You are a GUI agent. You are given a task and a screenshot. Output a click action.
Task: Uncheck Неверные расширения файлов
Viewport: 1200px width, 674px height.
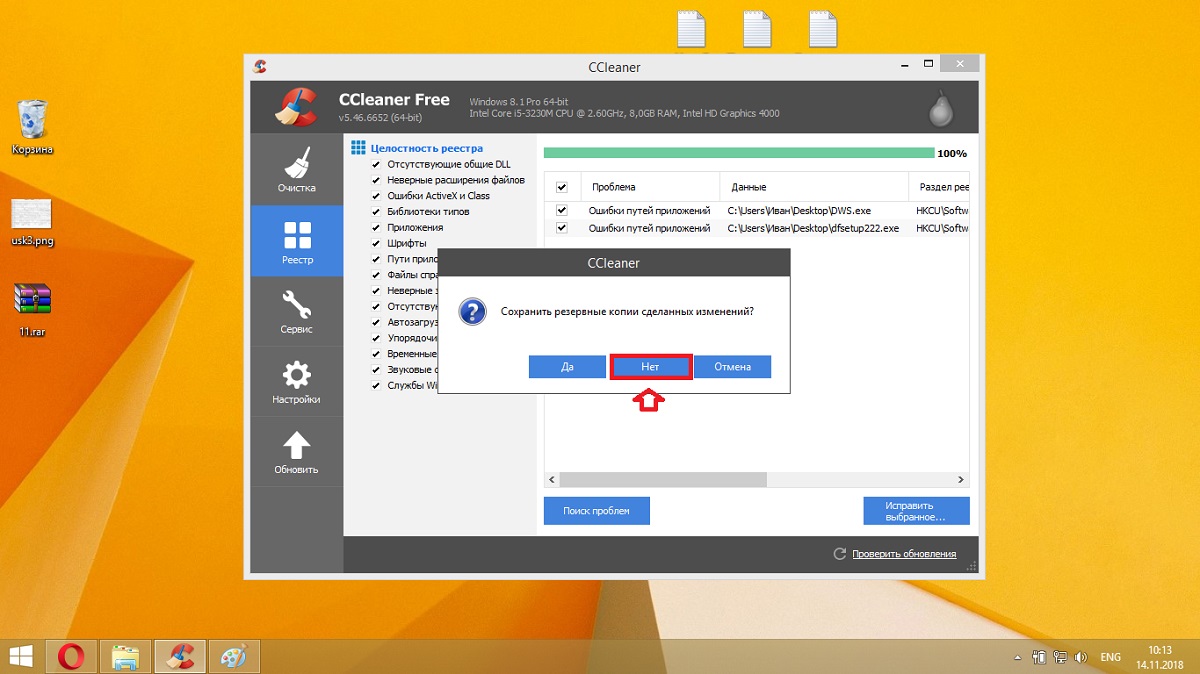tap(376, 180)
